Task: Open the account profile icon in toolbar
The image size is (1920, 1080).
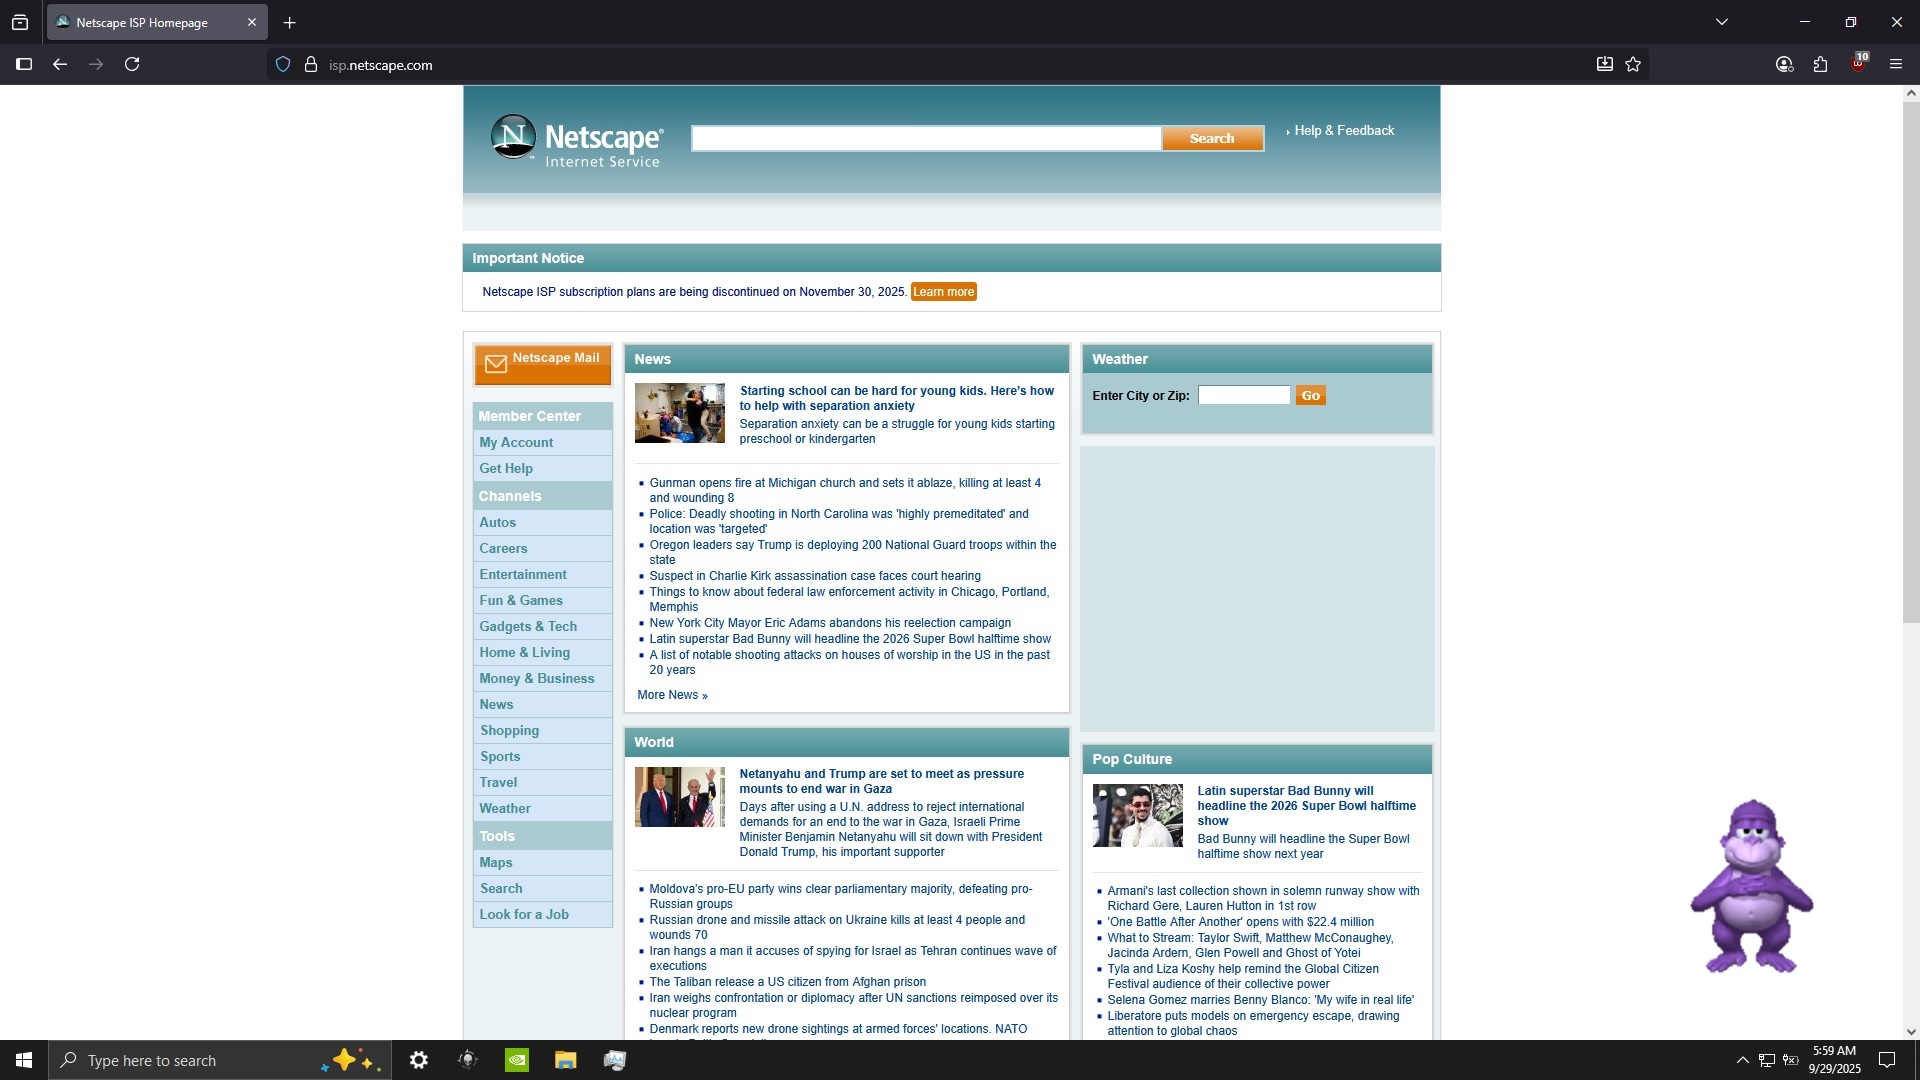Action: (x=1784, y=65)
